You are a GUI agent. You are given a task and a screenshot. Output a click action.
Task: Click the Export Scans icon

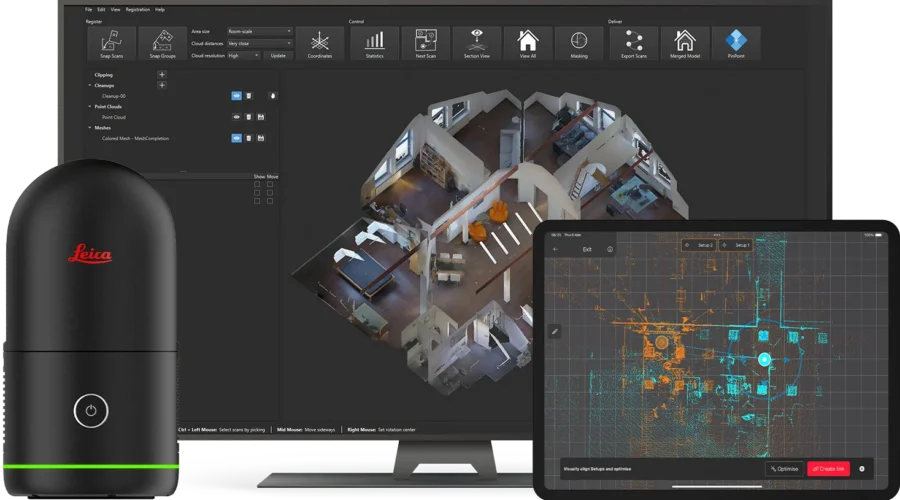click(633, 43)
